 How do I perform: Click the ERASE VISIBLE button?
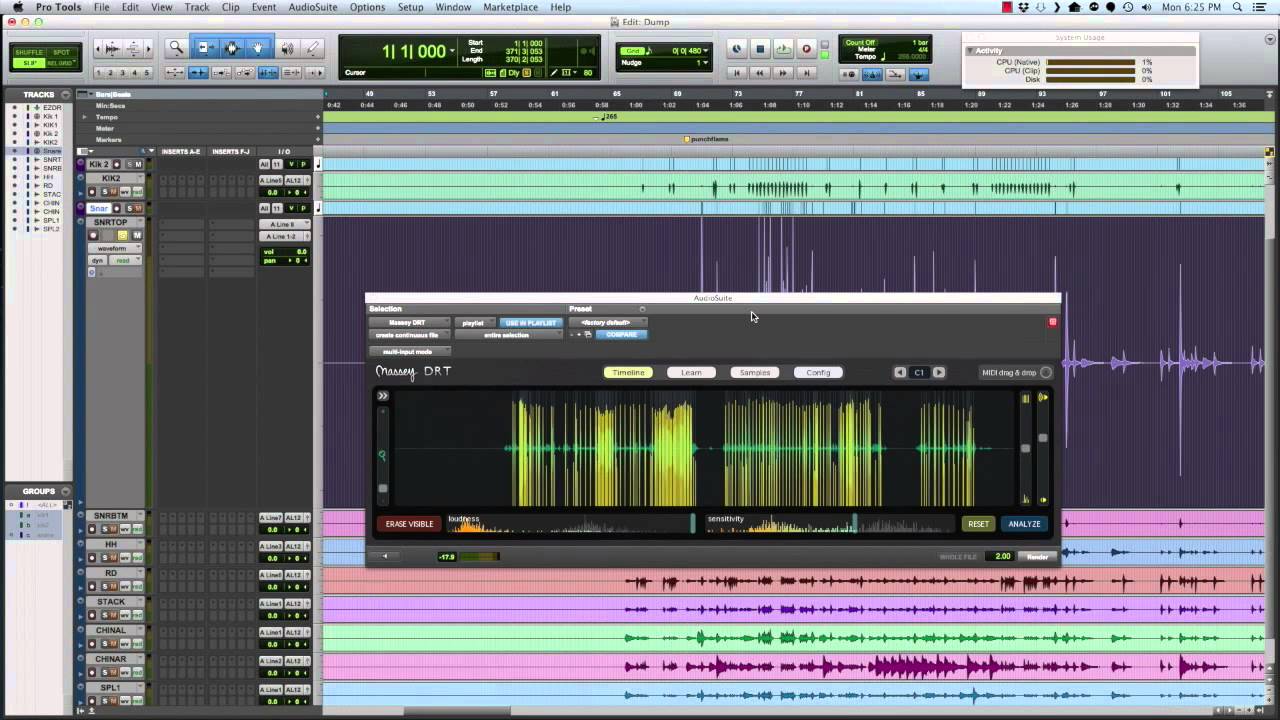pos(409,524)
